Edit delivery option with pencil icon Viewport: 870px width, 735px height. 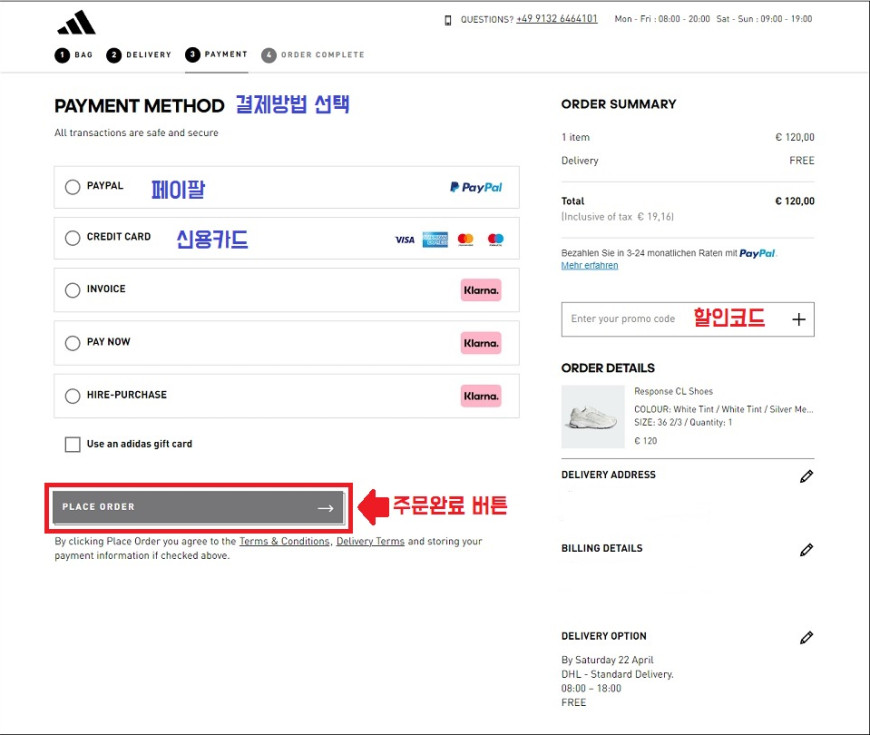pyautogui.click(x=807, y=637)
